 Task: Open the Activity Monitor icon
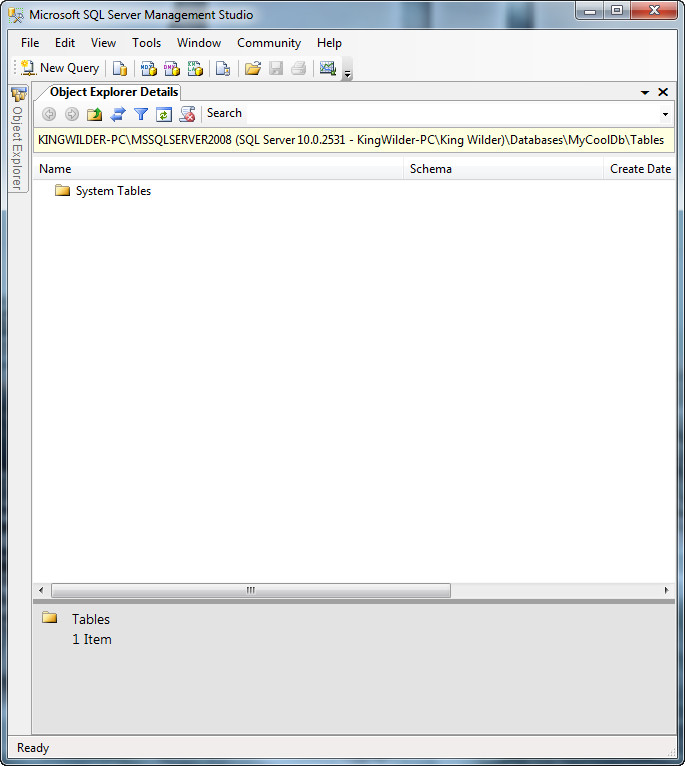pos(327,68)
